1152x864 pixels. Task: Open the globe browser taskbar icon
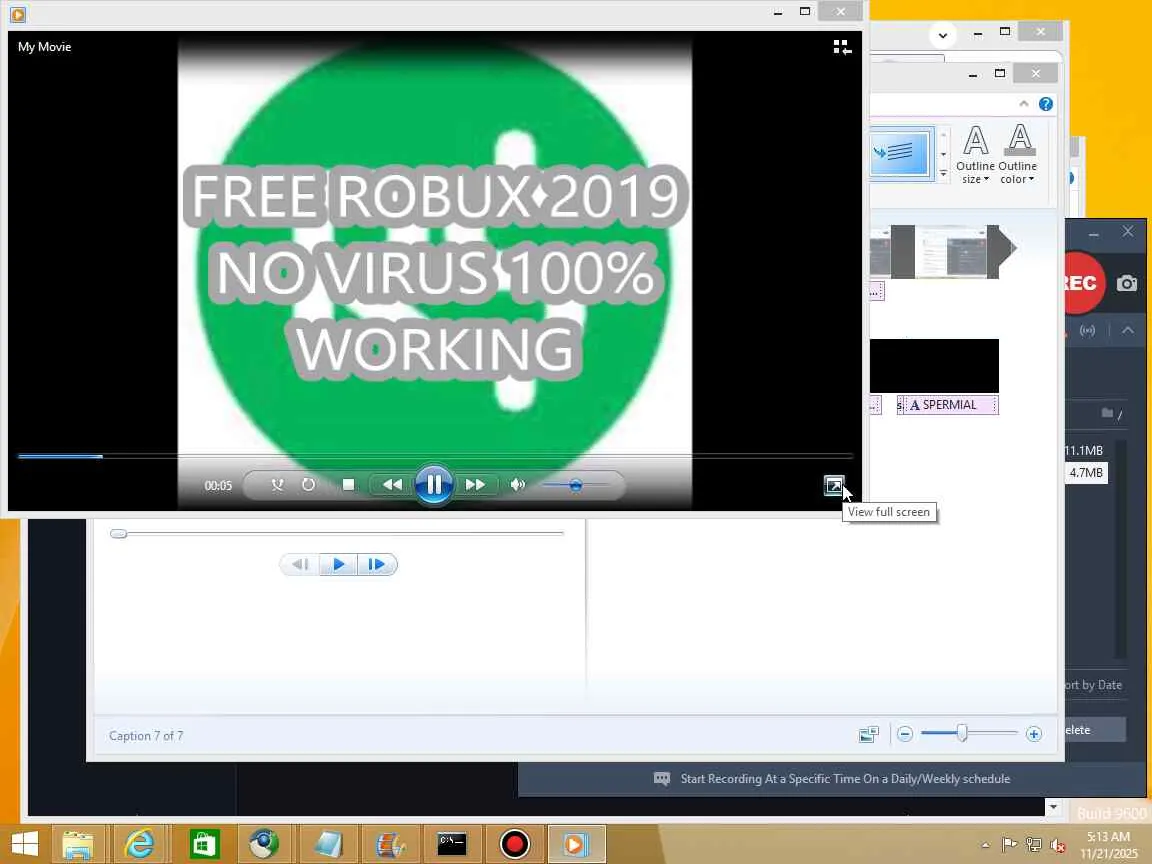(x=264, y=844)
